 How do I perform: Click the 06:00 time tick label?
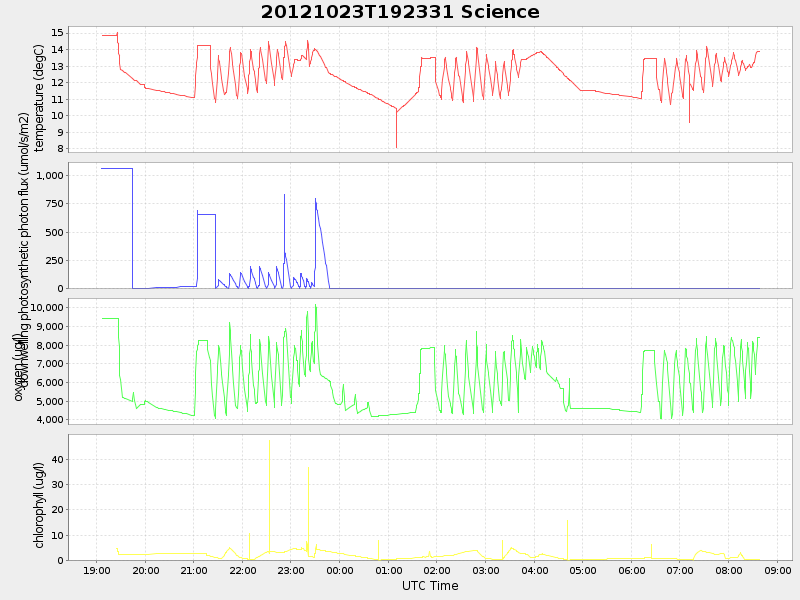632,570
